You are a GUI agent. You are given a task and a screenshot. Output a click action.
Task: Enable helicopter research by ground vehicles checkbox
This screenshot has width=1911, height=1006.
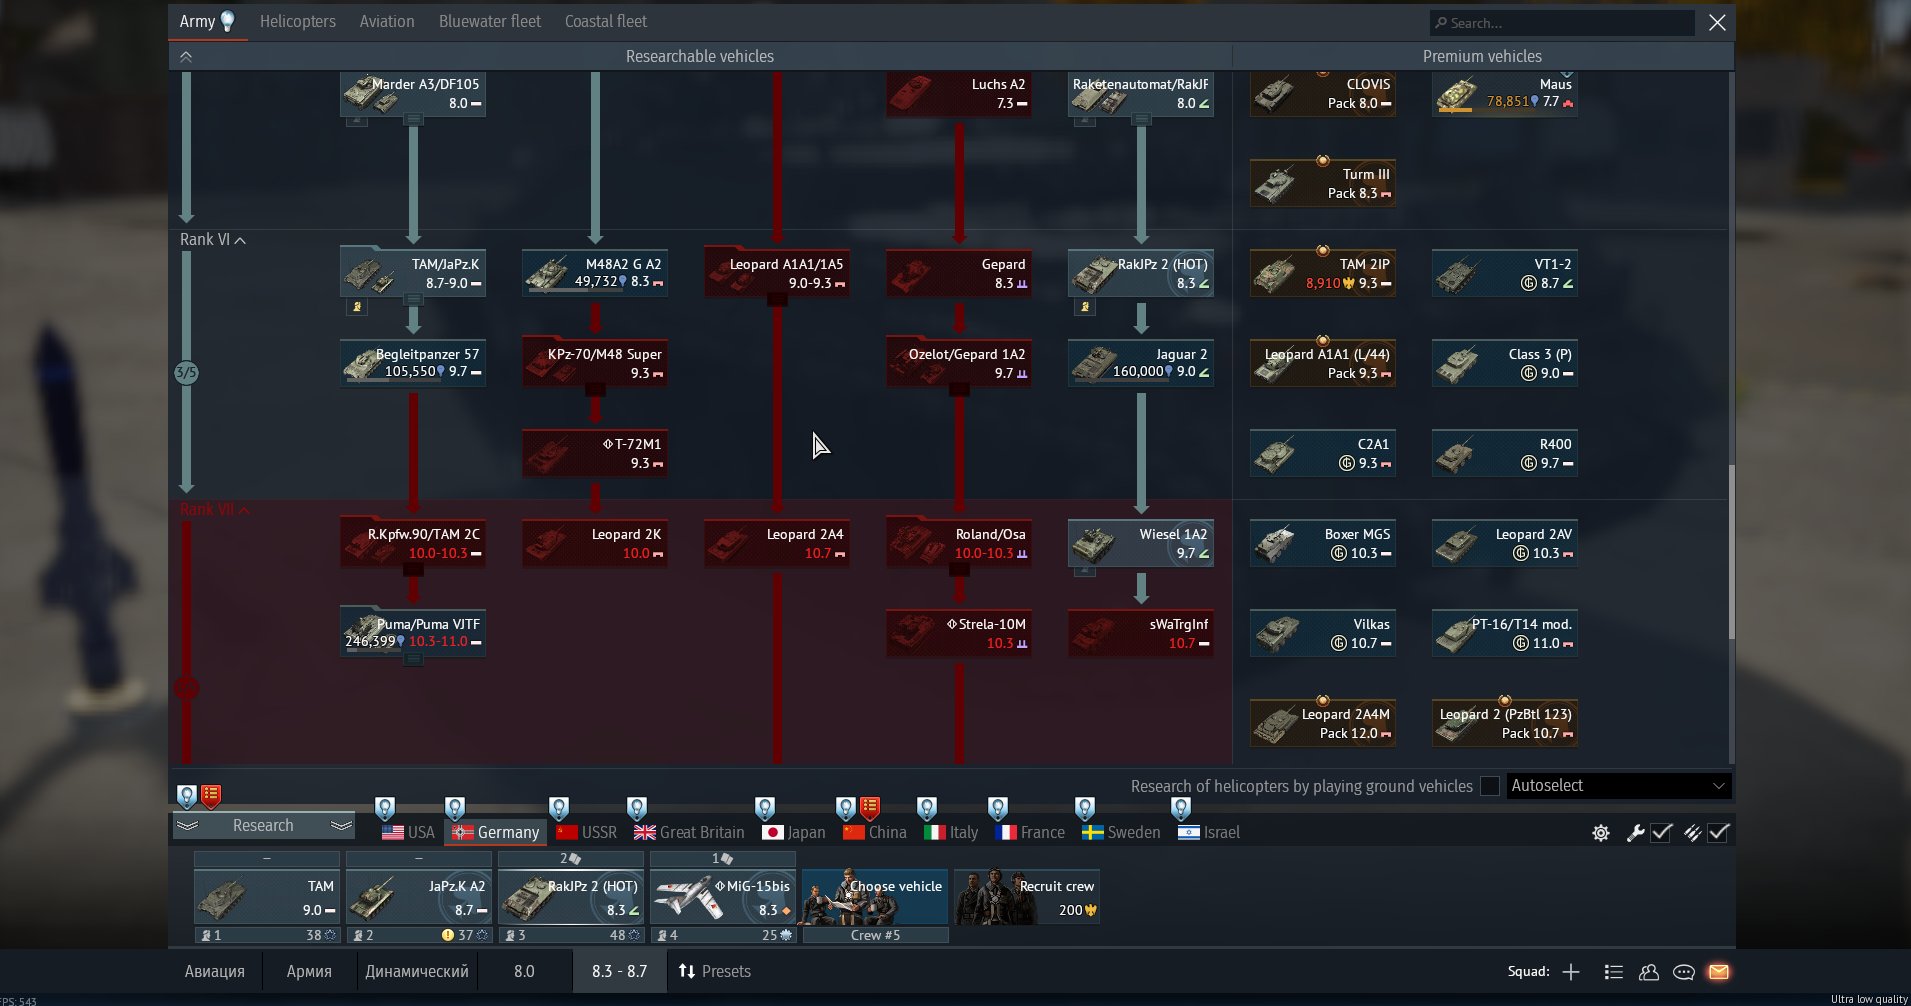[1490, 786]
